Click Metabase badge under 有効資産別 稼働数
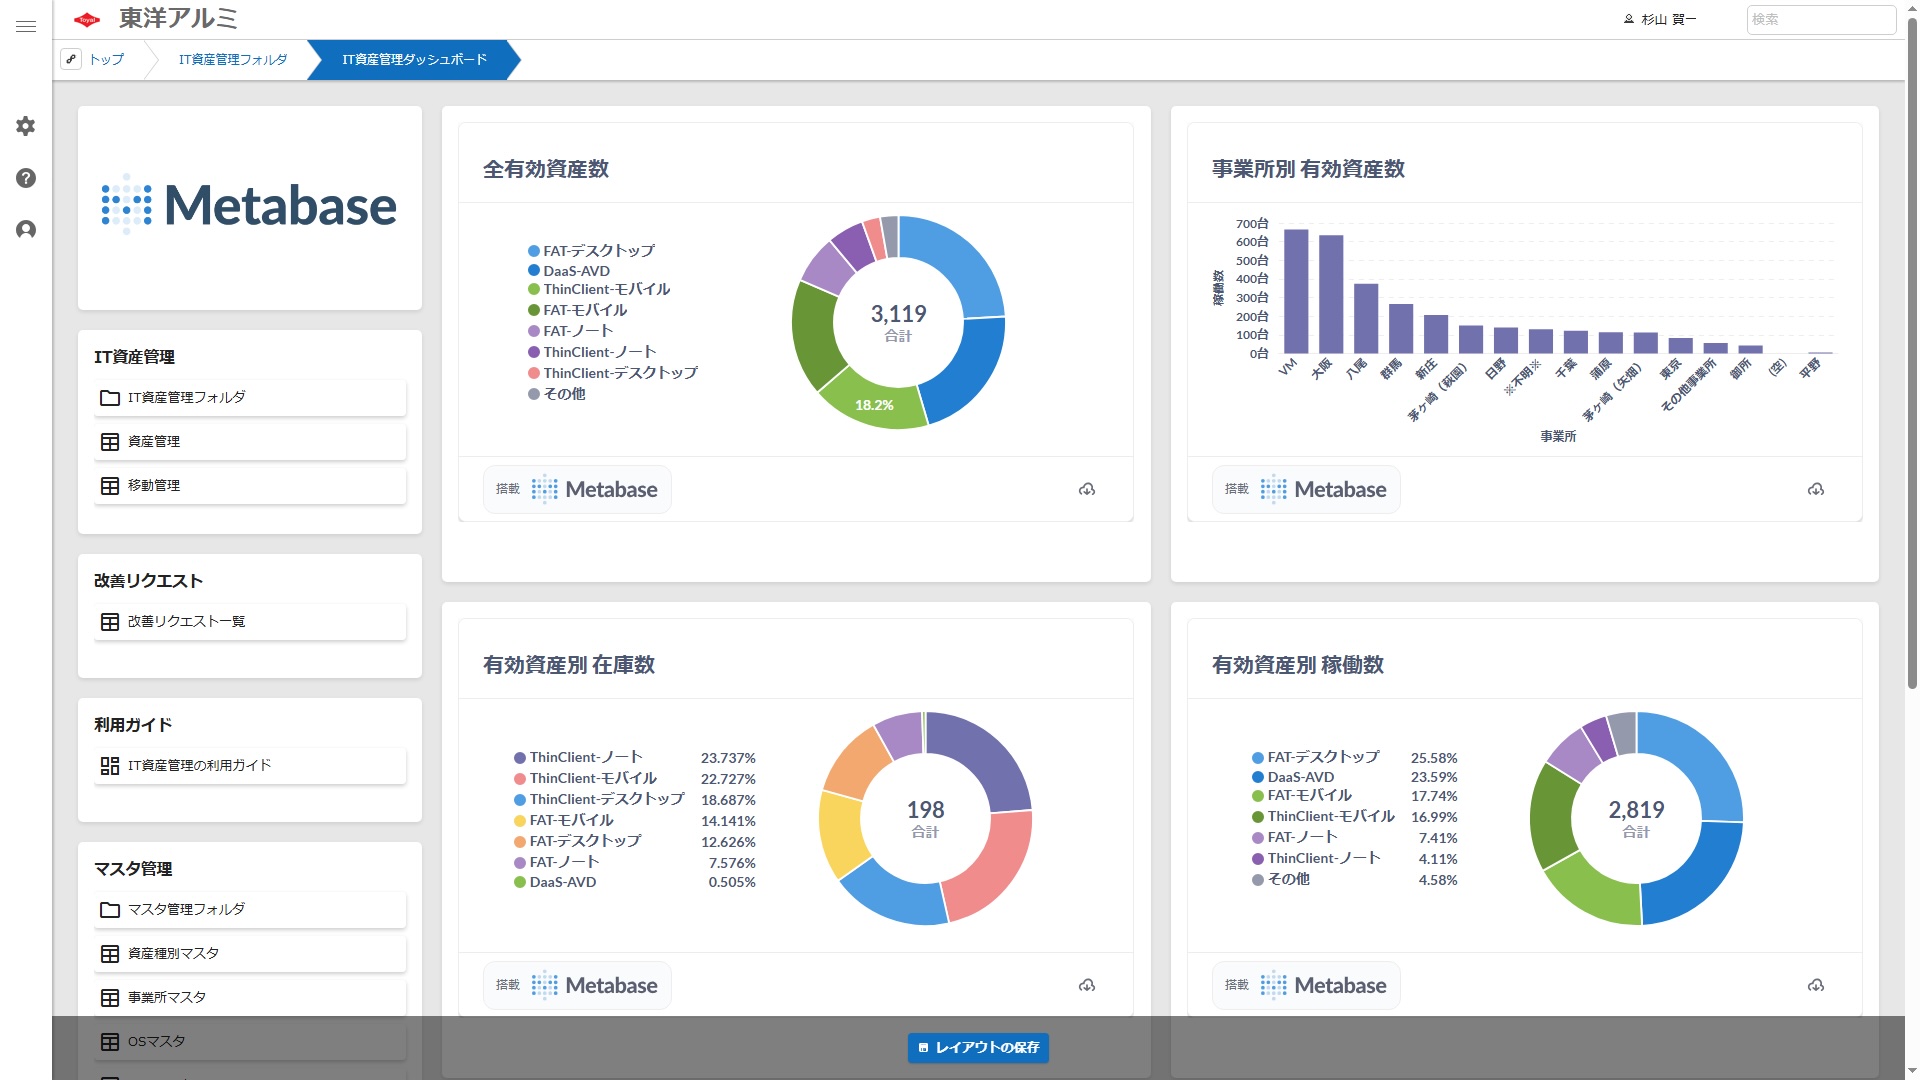Viewport: 1920px width, 1080px height. tap(1306, 985)
